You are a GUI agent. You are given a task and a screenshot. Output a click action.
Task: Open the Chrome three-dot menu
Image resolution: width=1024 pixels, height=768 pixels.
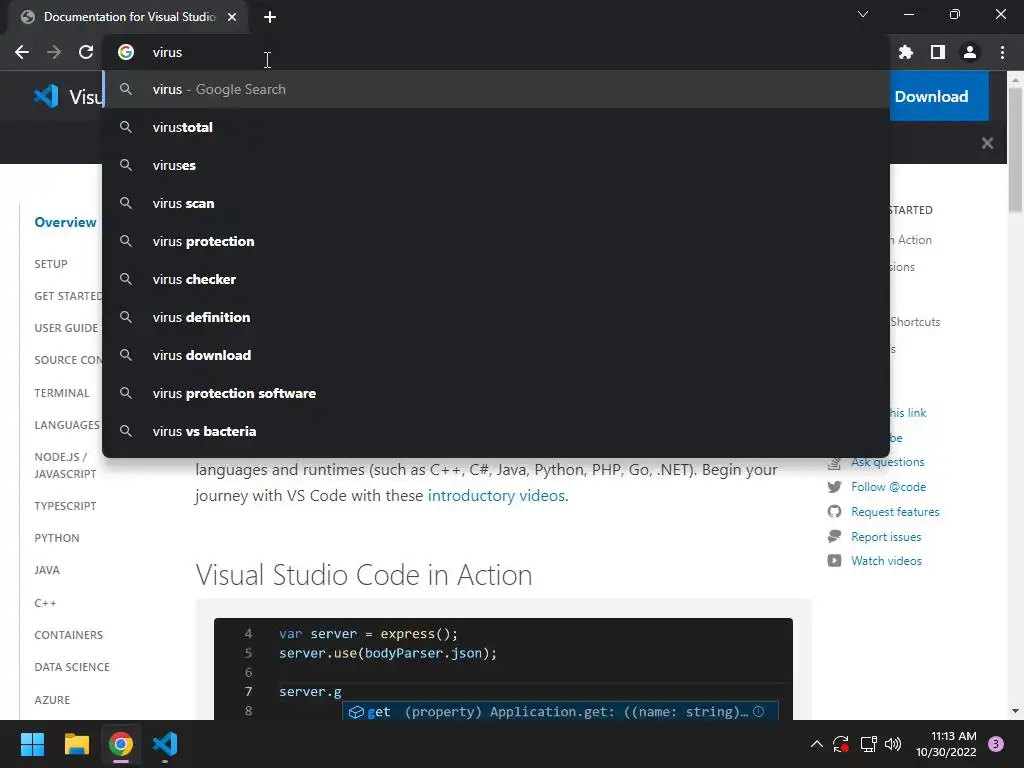[x=1002, y=52]
